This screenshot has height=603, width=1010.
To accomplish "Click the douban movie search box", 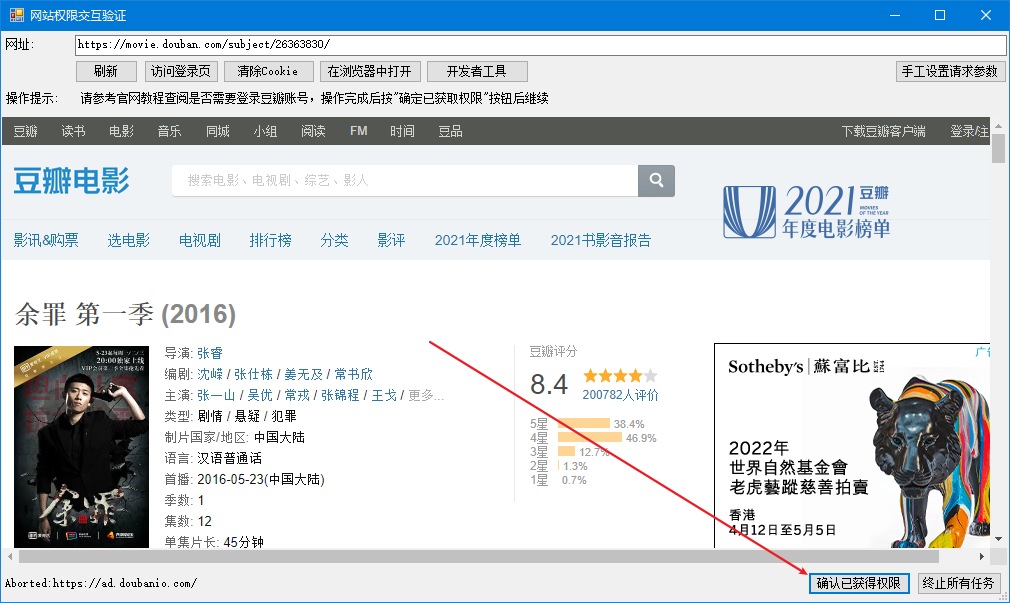I will tap(405, 180).
